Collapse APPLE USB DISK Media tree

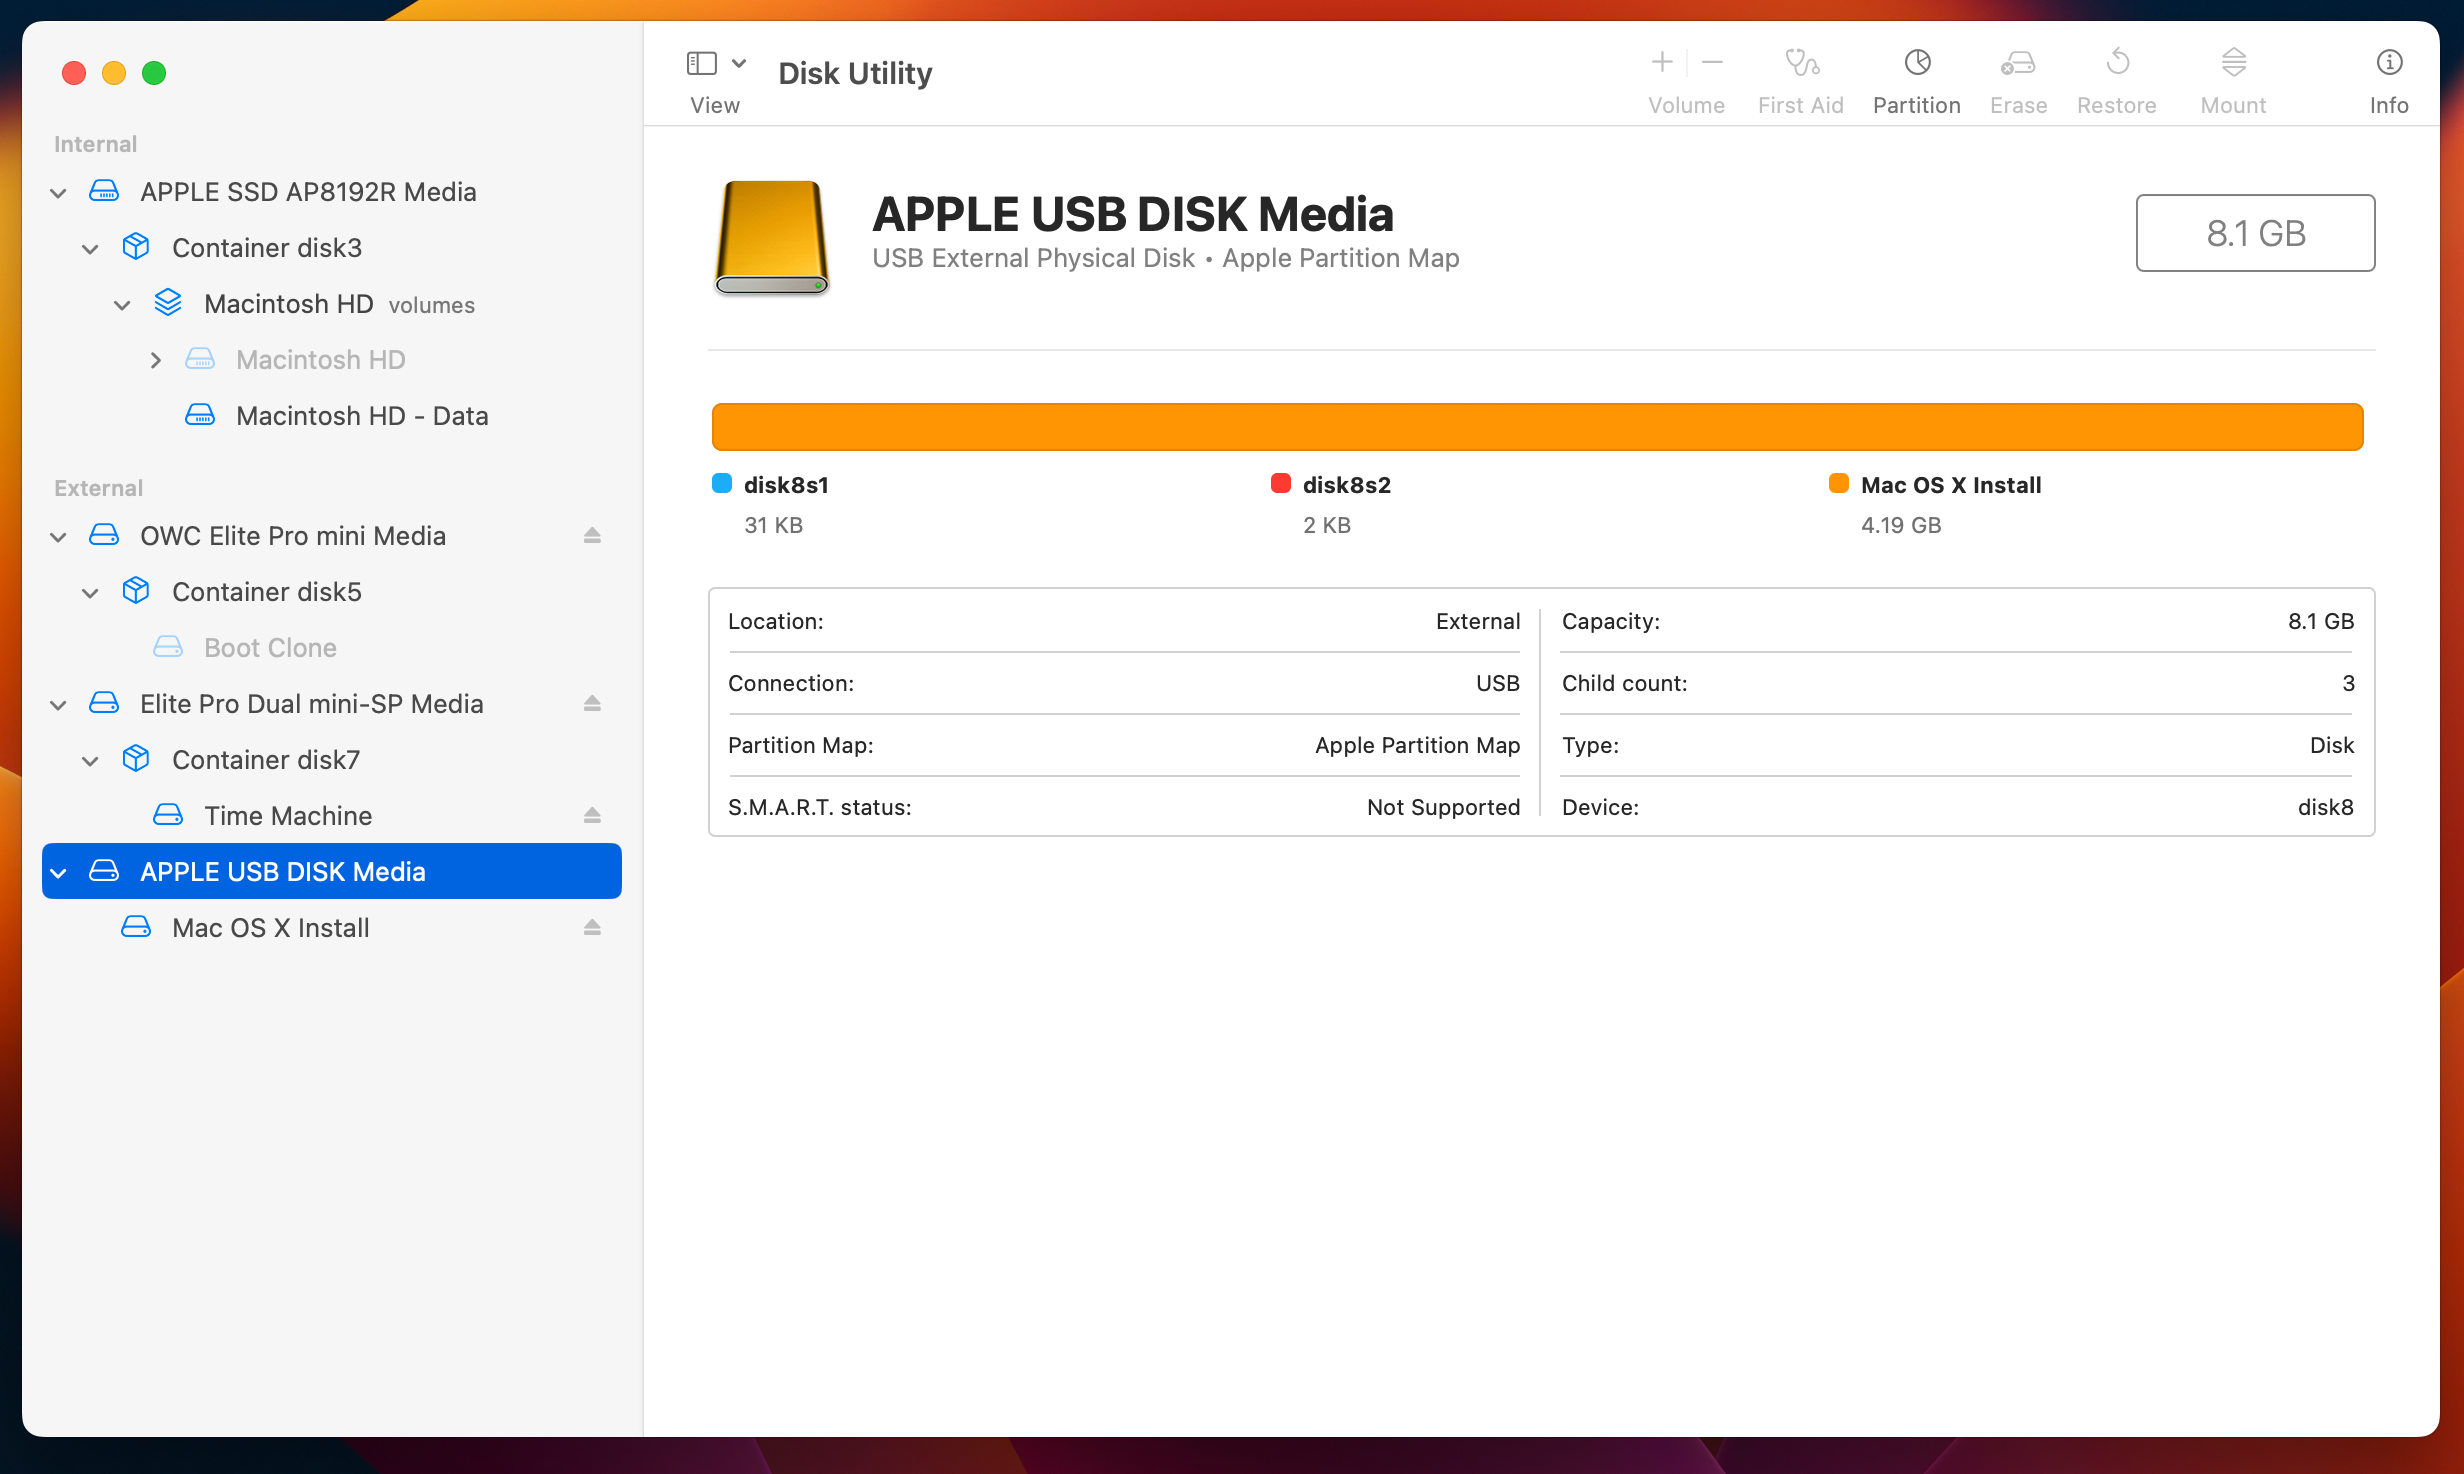click(58, 873)
